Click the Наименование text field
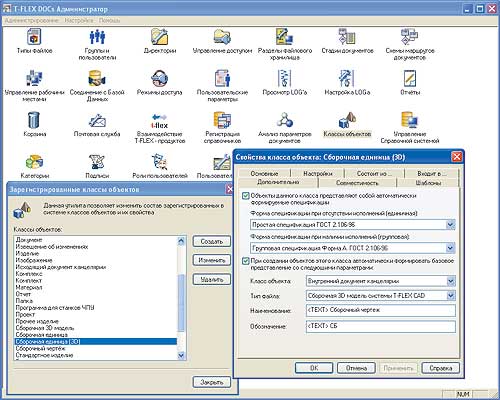500x400 pixels. pos(381,310)
